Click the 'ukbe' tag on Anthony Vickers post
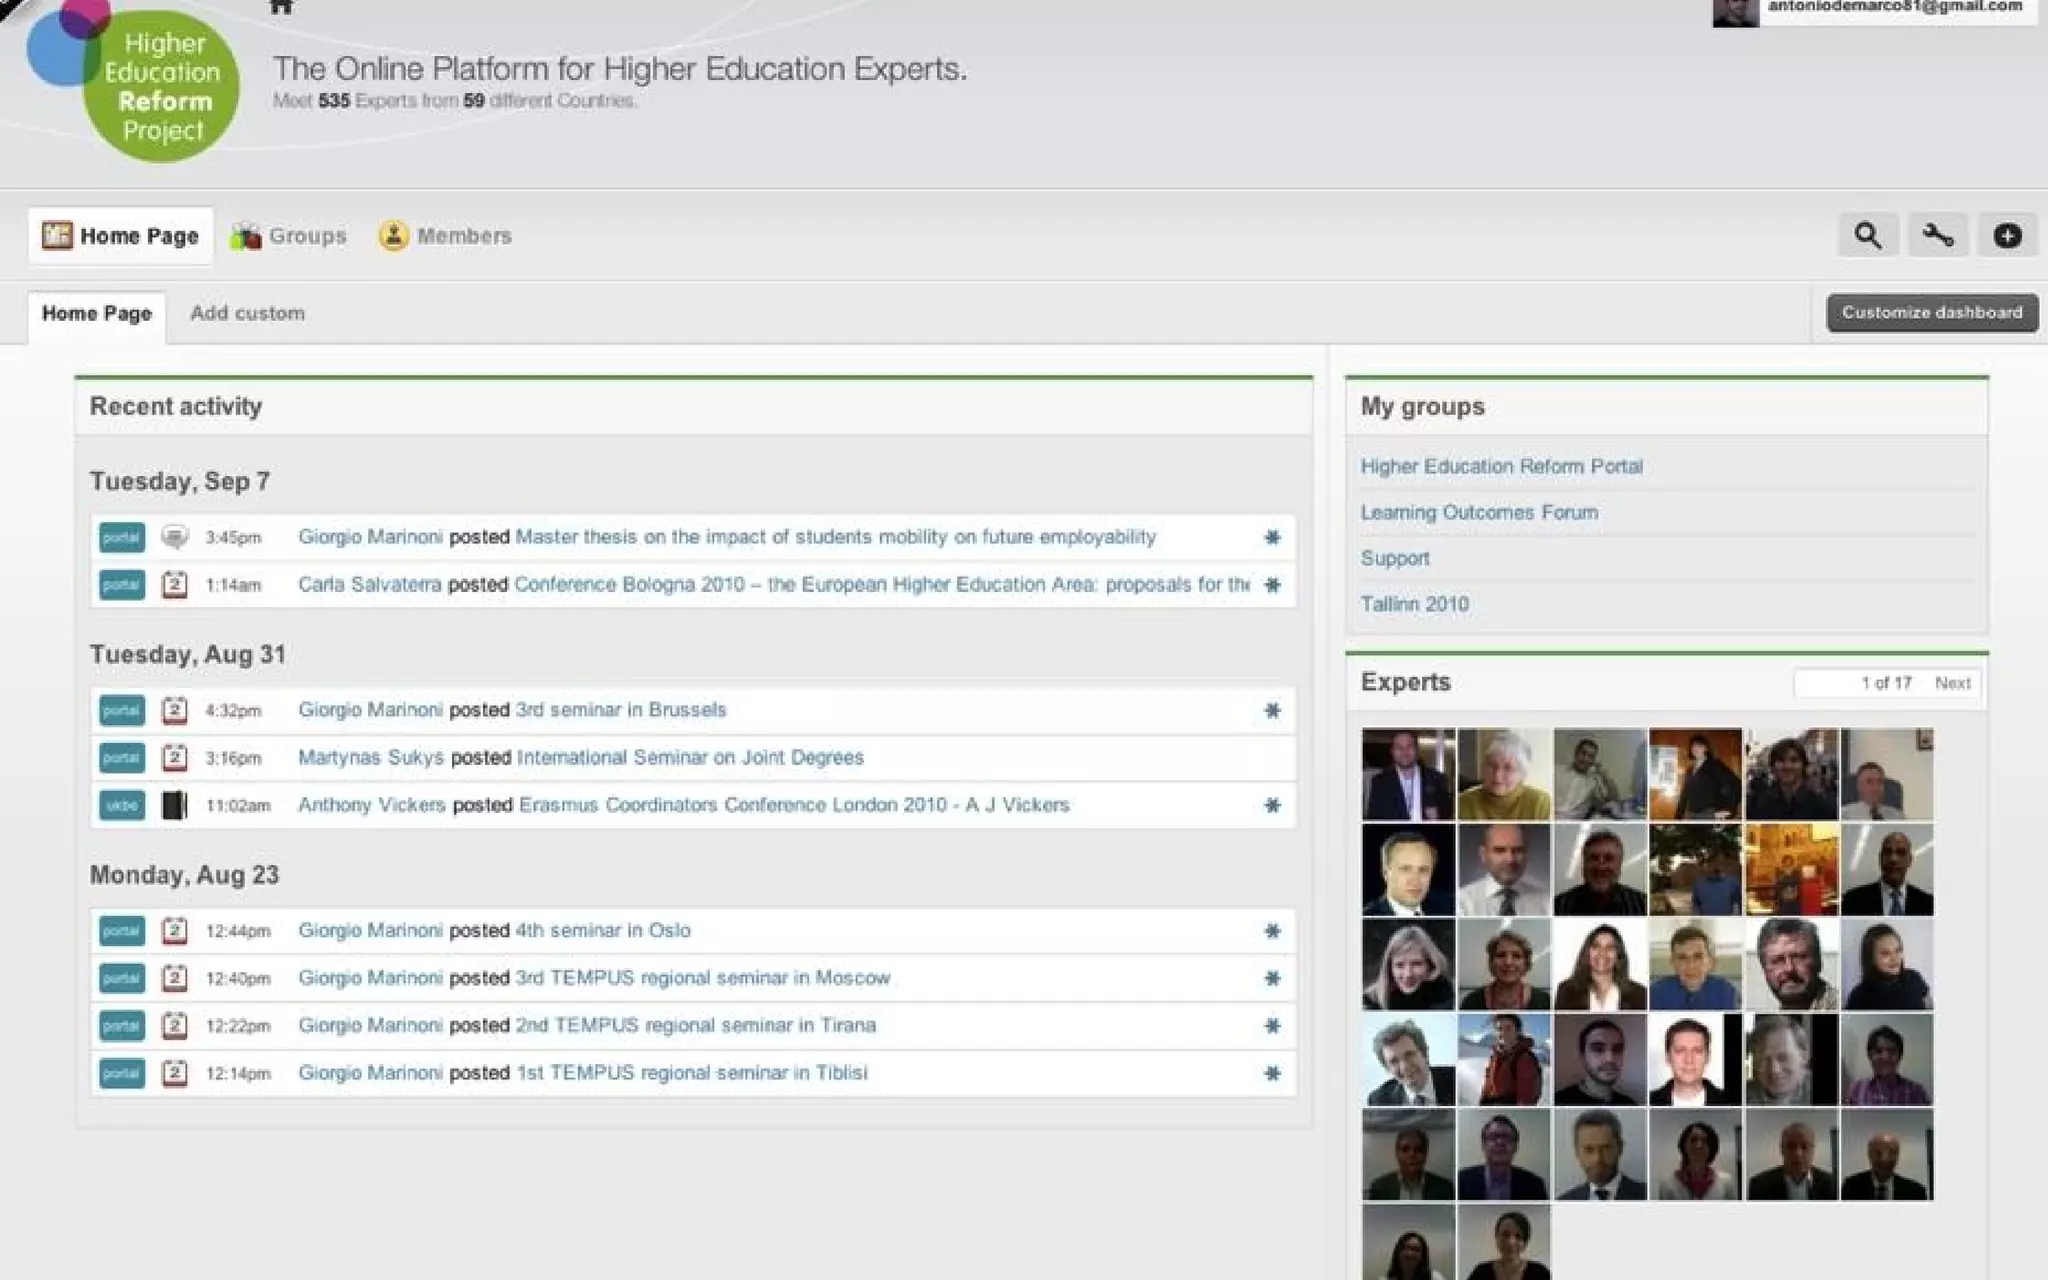This screenshot has width=2048, height=1280. coord(122,805)
